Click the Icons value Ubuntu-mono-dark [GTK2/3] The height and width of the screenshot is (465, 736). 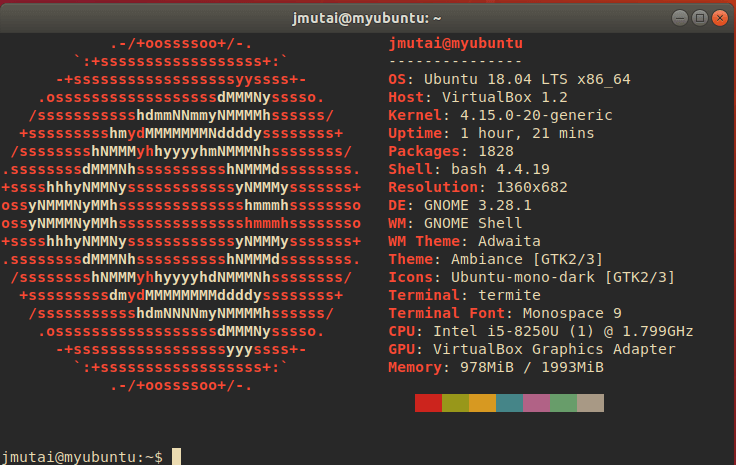(x=563, y=277)
